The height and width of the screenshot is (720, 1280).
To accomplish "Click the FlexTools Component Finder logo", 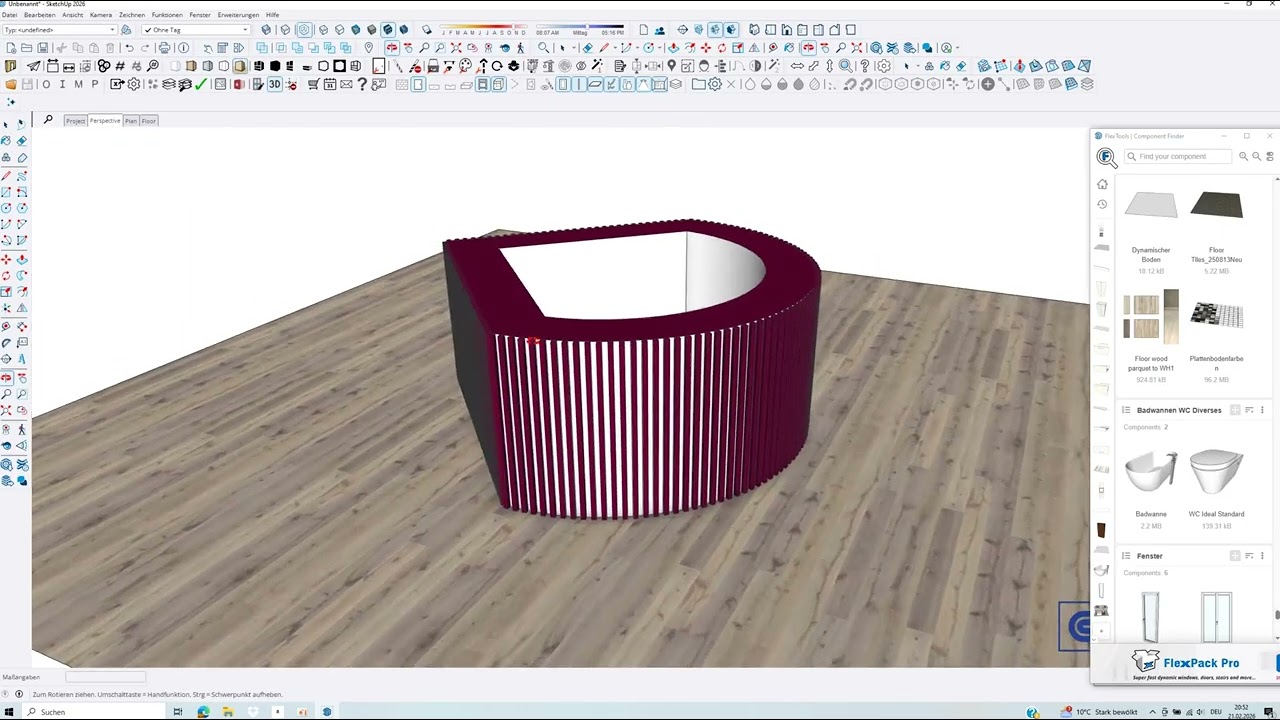I will tap(1105, 156).
